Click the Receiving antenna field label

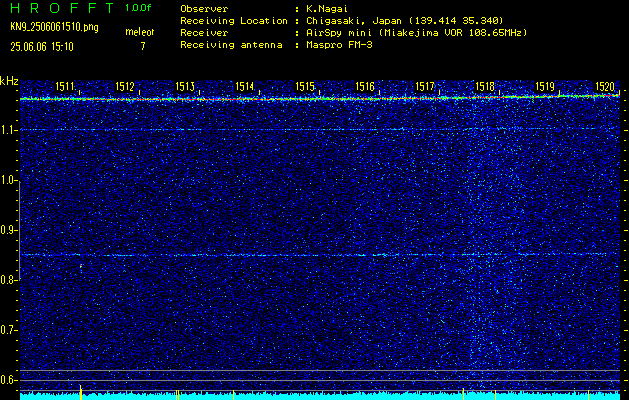tap(231, 45)
